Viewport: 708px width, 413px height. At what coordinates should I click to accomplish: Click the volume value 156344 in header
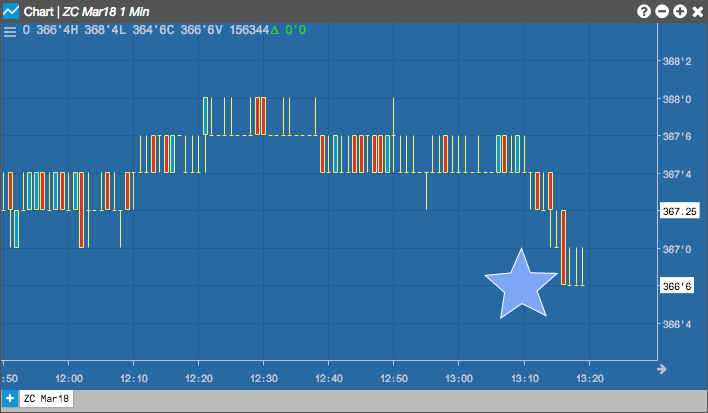(x=249, y=30)
